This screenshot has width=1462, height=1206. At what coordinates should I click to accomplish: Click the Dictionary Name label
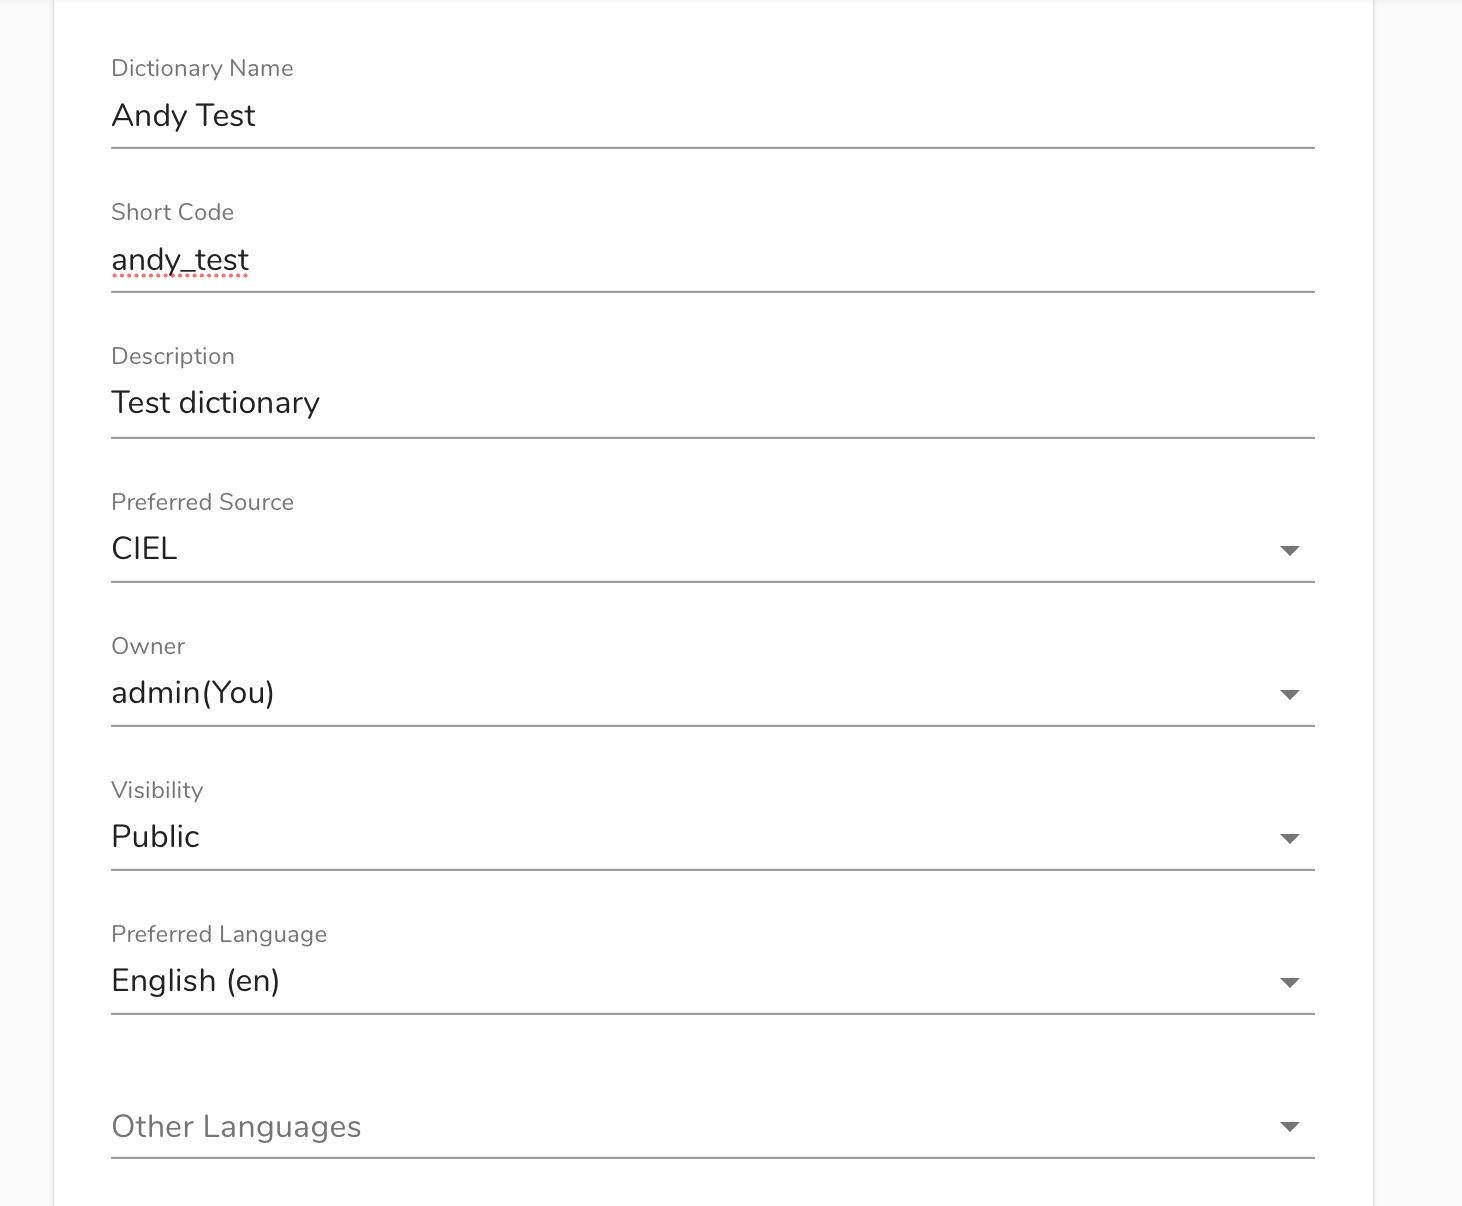[202, 68]
